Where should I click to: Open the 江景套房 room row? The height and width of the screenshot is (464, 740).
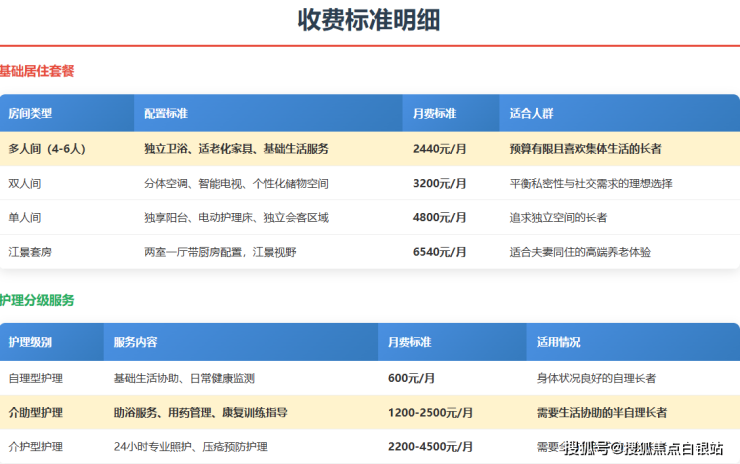[x=30, y=252]
